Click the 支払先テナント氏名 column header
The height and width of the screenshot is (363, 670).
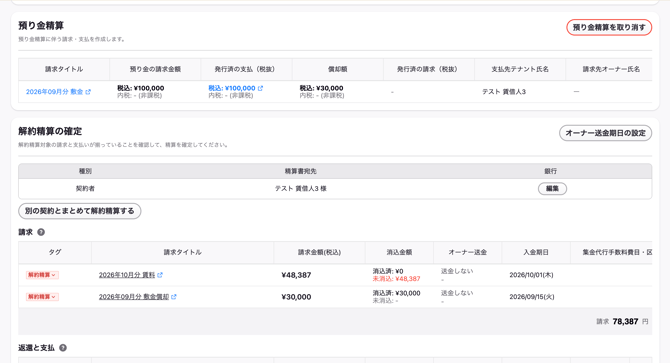[520, 69]
